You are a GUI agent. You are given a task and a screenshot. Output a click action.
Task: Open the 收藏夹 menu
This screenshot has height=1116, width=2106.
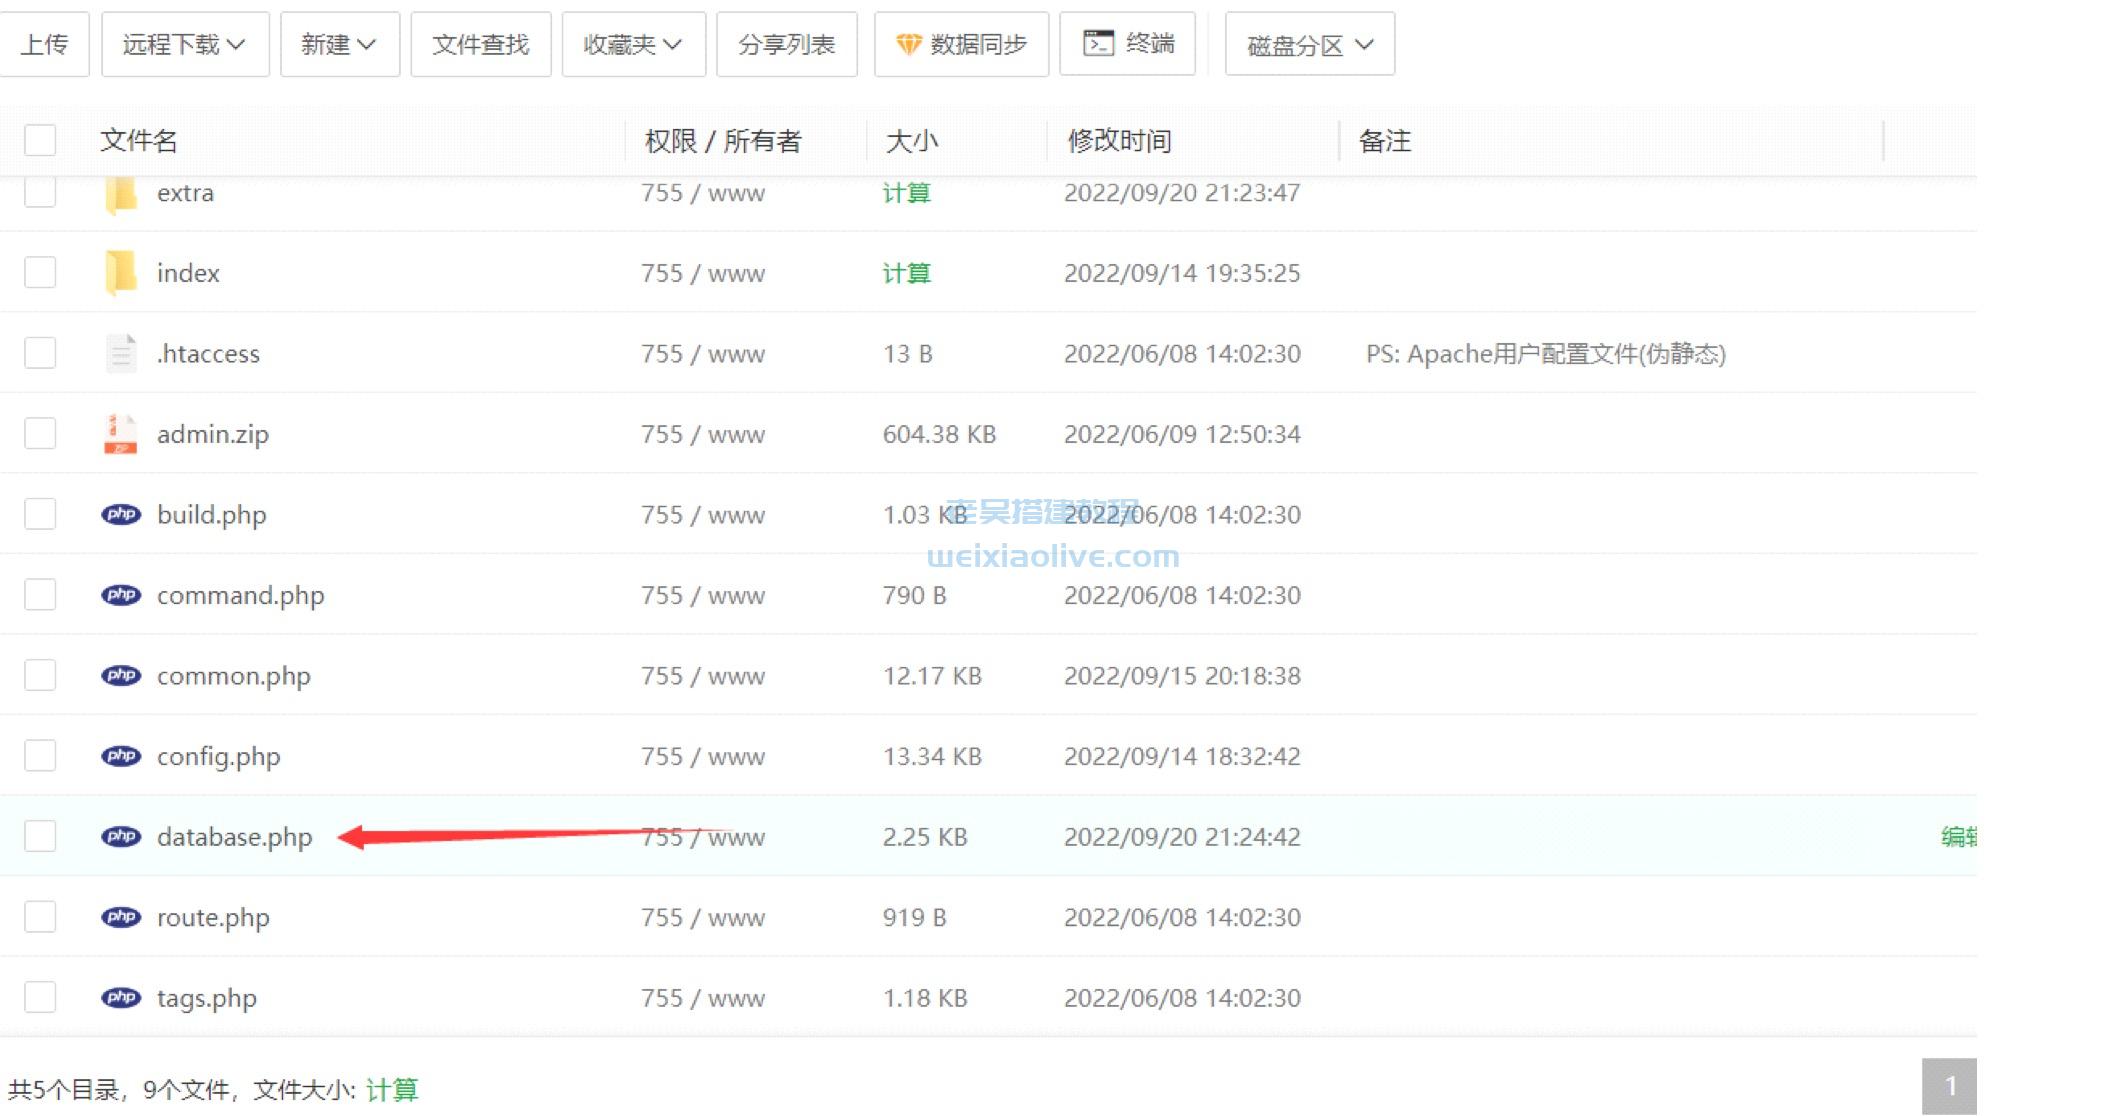(633, 43)
